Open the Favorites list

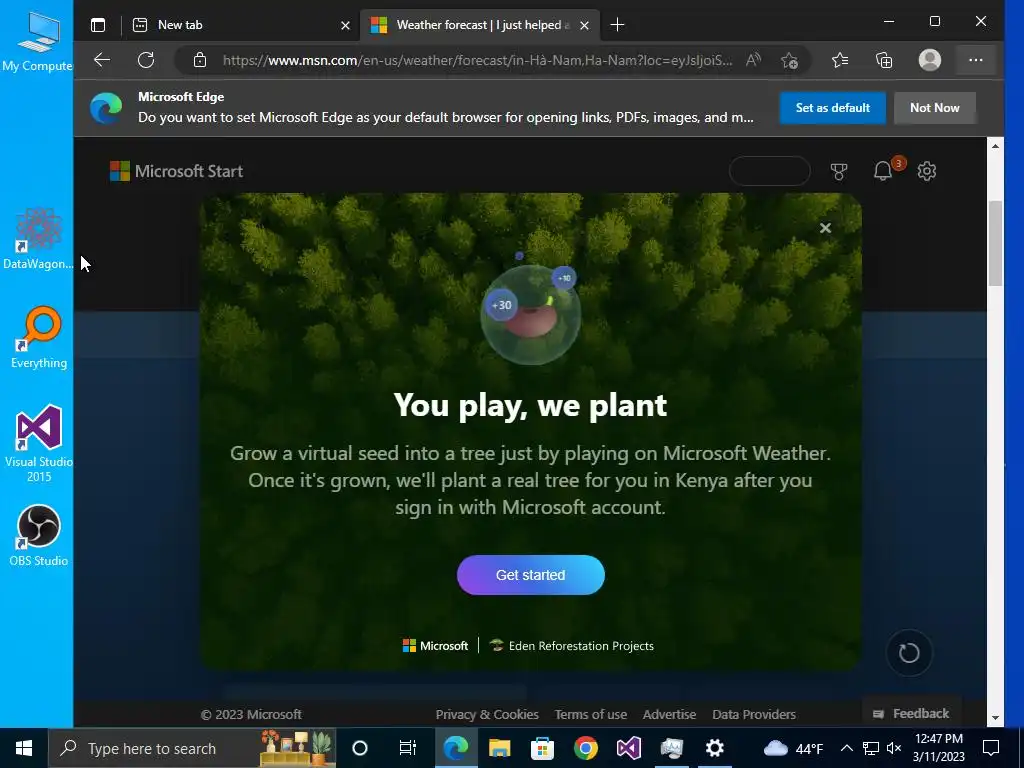tap(840, 60)
